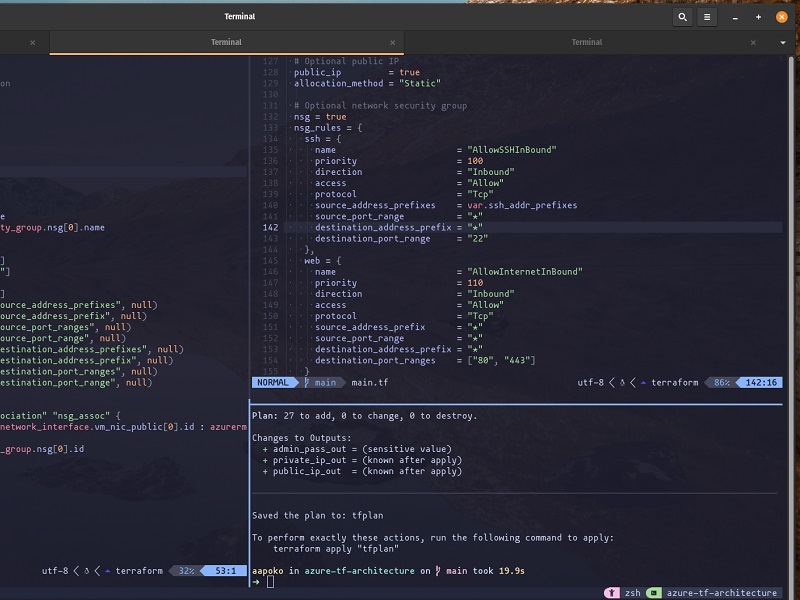Click the Terminal window title text
The width and height of the screenshot is (800, 600).
click(239, 16)
